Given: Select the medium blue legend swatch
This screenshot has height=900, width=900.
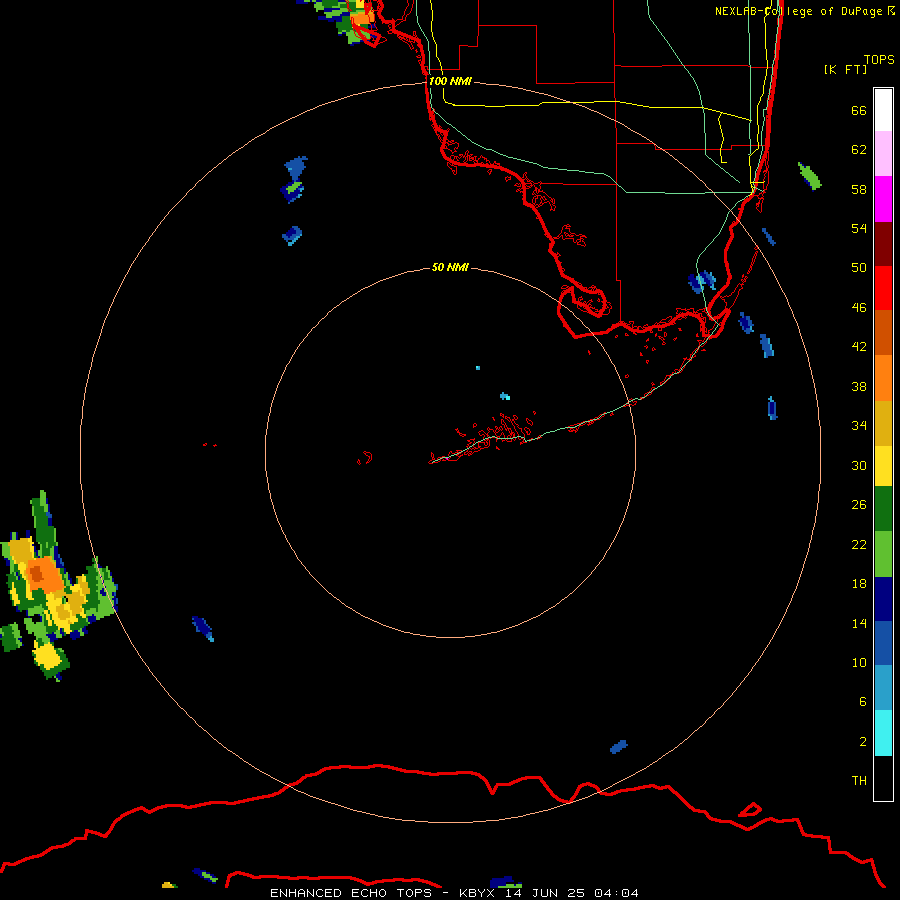Looking at the screenshot, I should pyautogui.click(x=883, y=643).
